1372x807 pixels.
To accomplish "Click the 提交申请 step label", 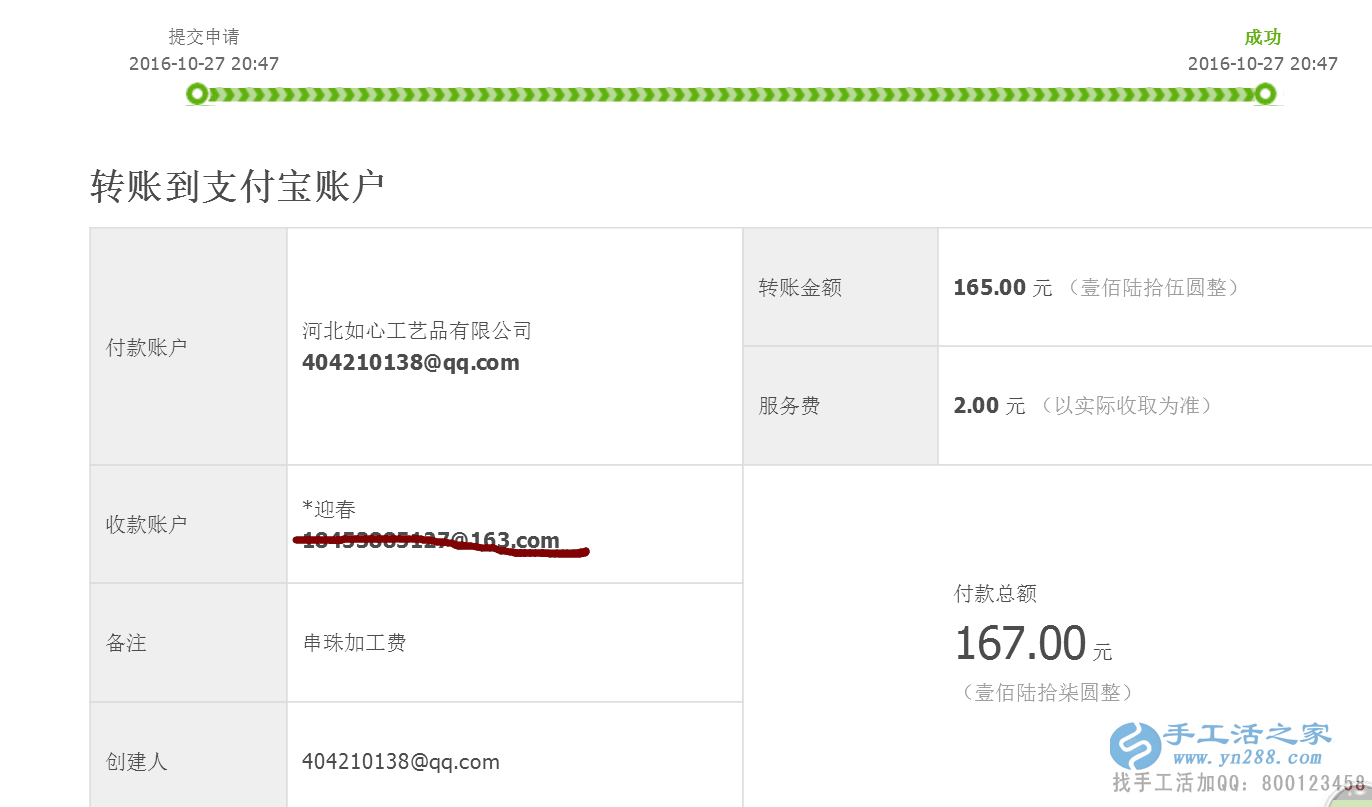I will click(x=204, y=38).
